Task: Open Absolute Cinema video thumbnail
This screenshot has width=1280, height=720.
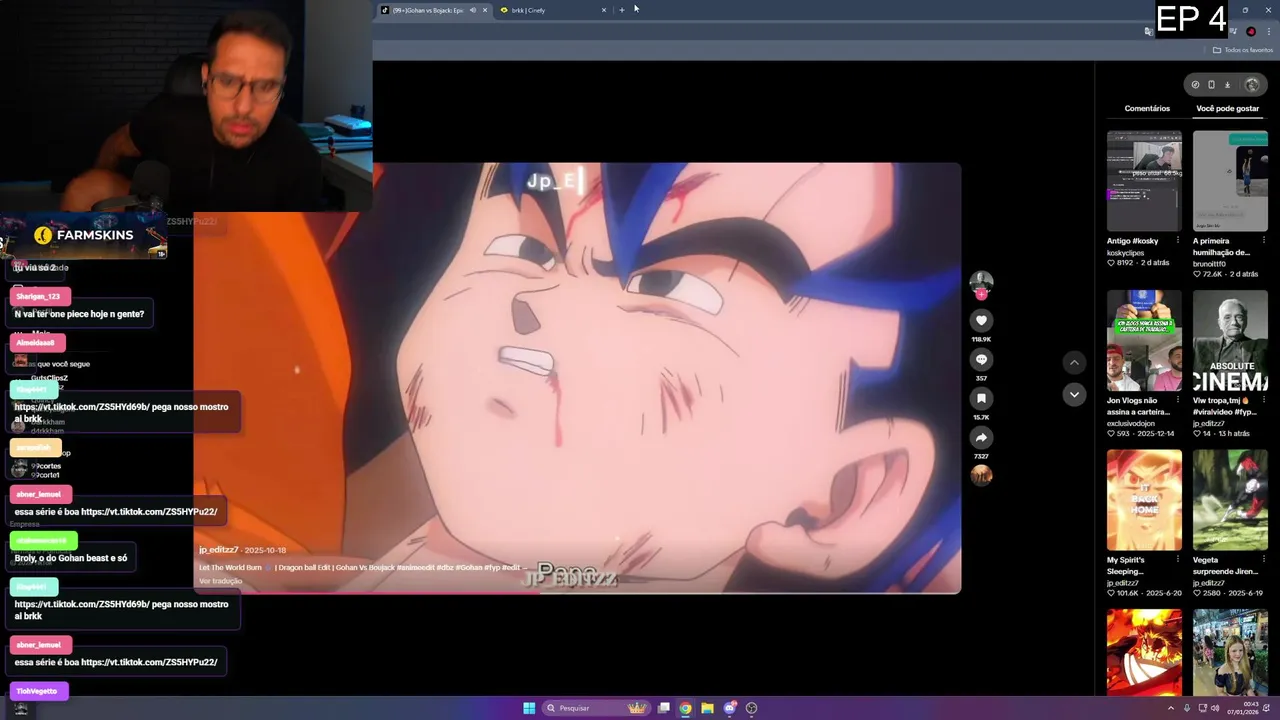Action: coord(1230,341)
